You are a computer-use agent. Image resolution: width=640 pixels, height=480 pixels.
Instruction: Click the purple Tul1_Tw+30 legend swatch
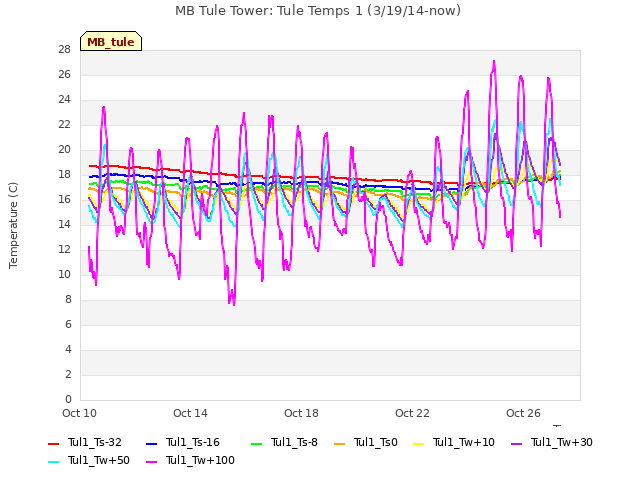[517, 443]
